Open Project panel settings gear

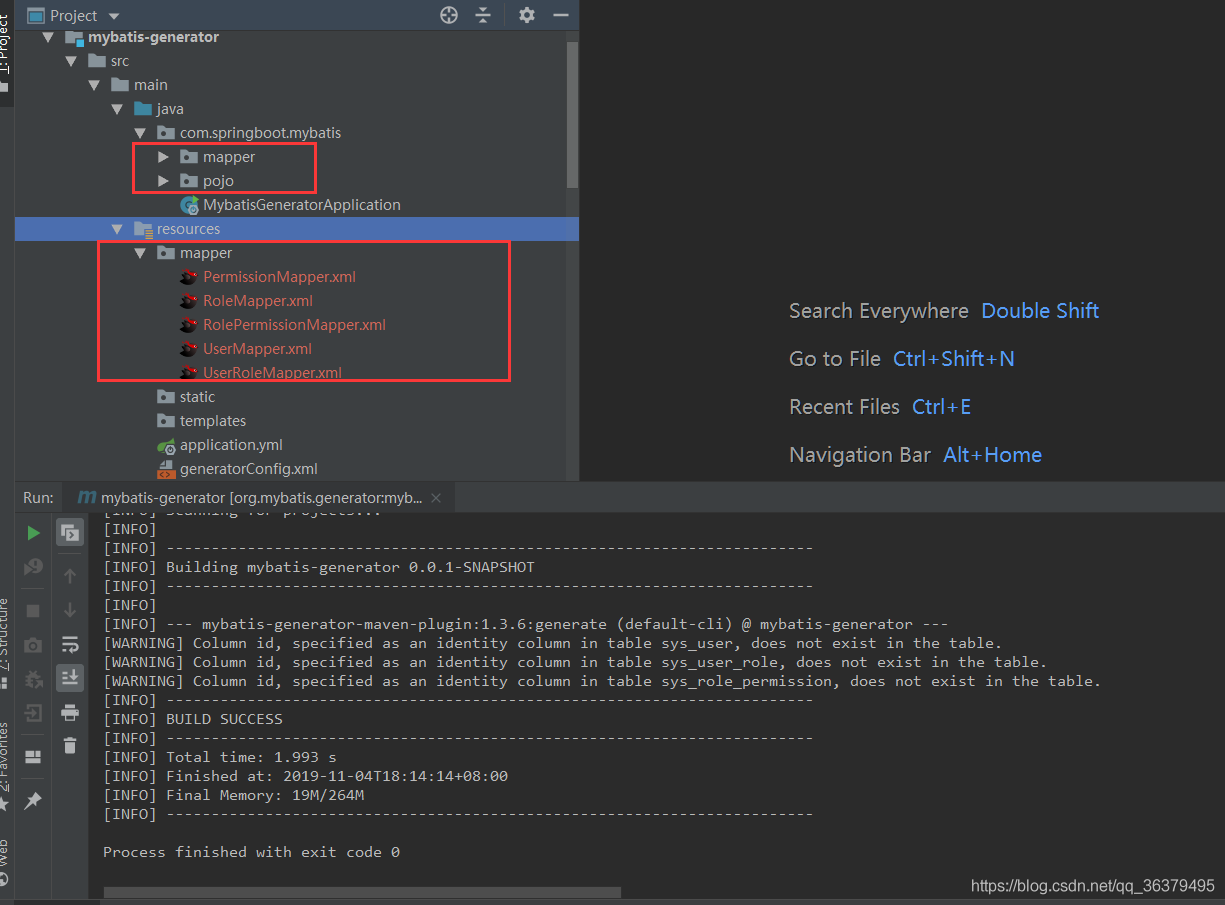[527, 15]
